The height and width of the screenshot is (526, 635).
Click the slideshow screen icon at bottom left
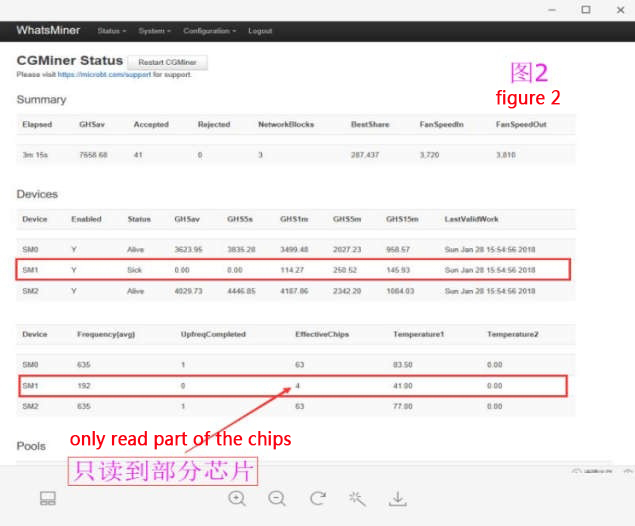tap(47, 498)
